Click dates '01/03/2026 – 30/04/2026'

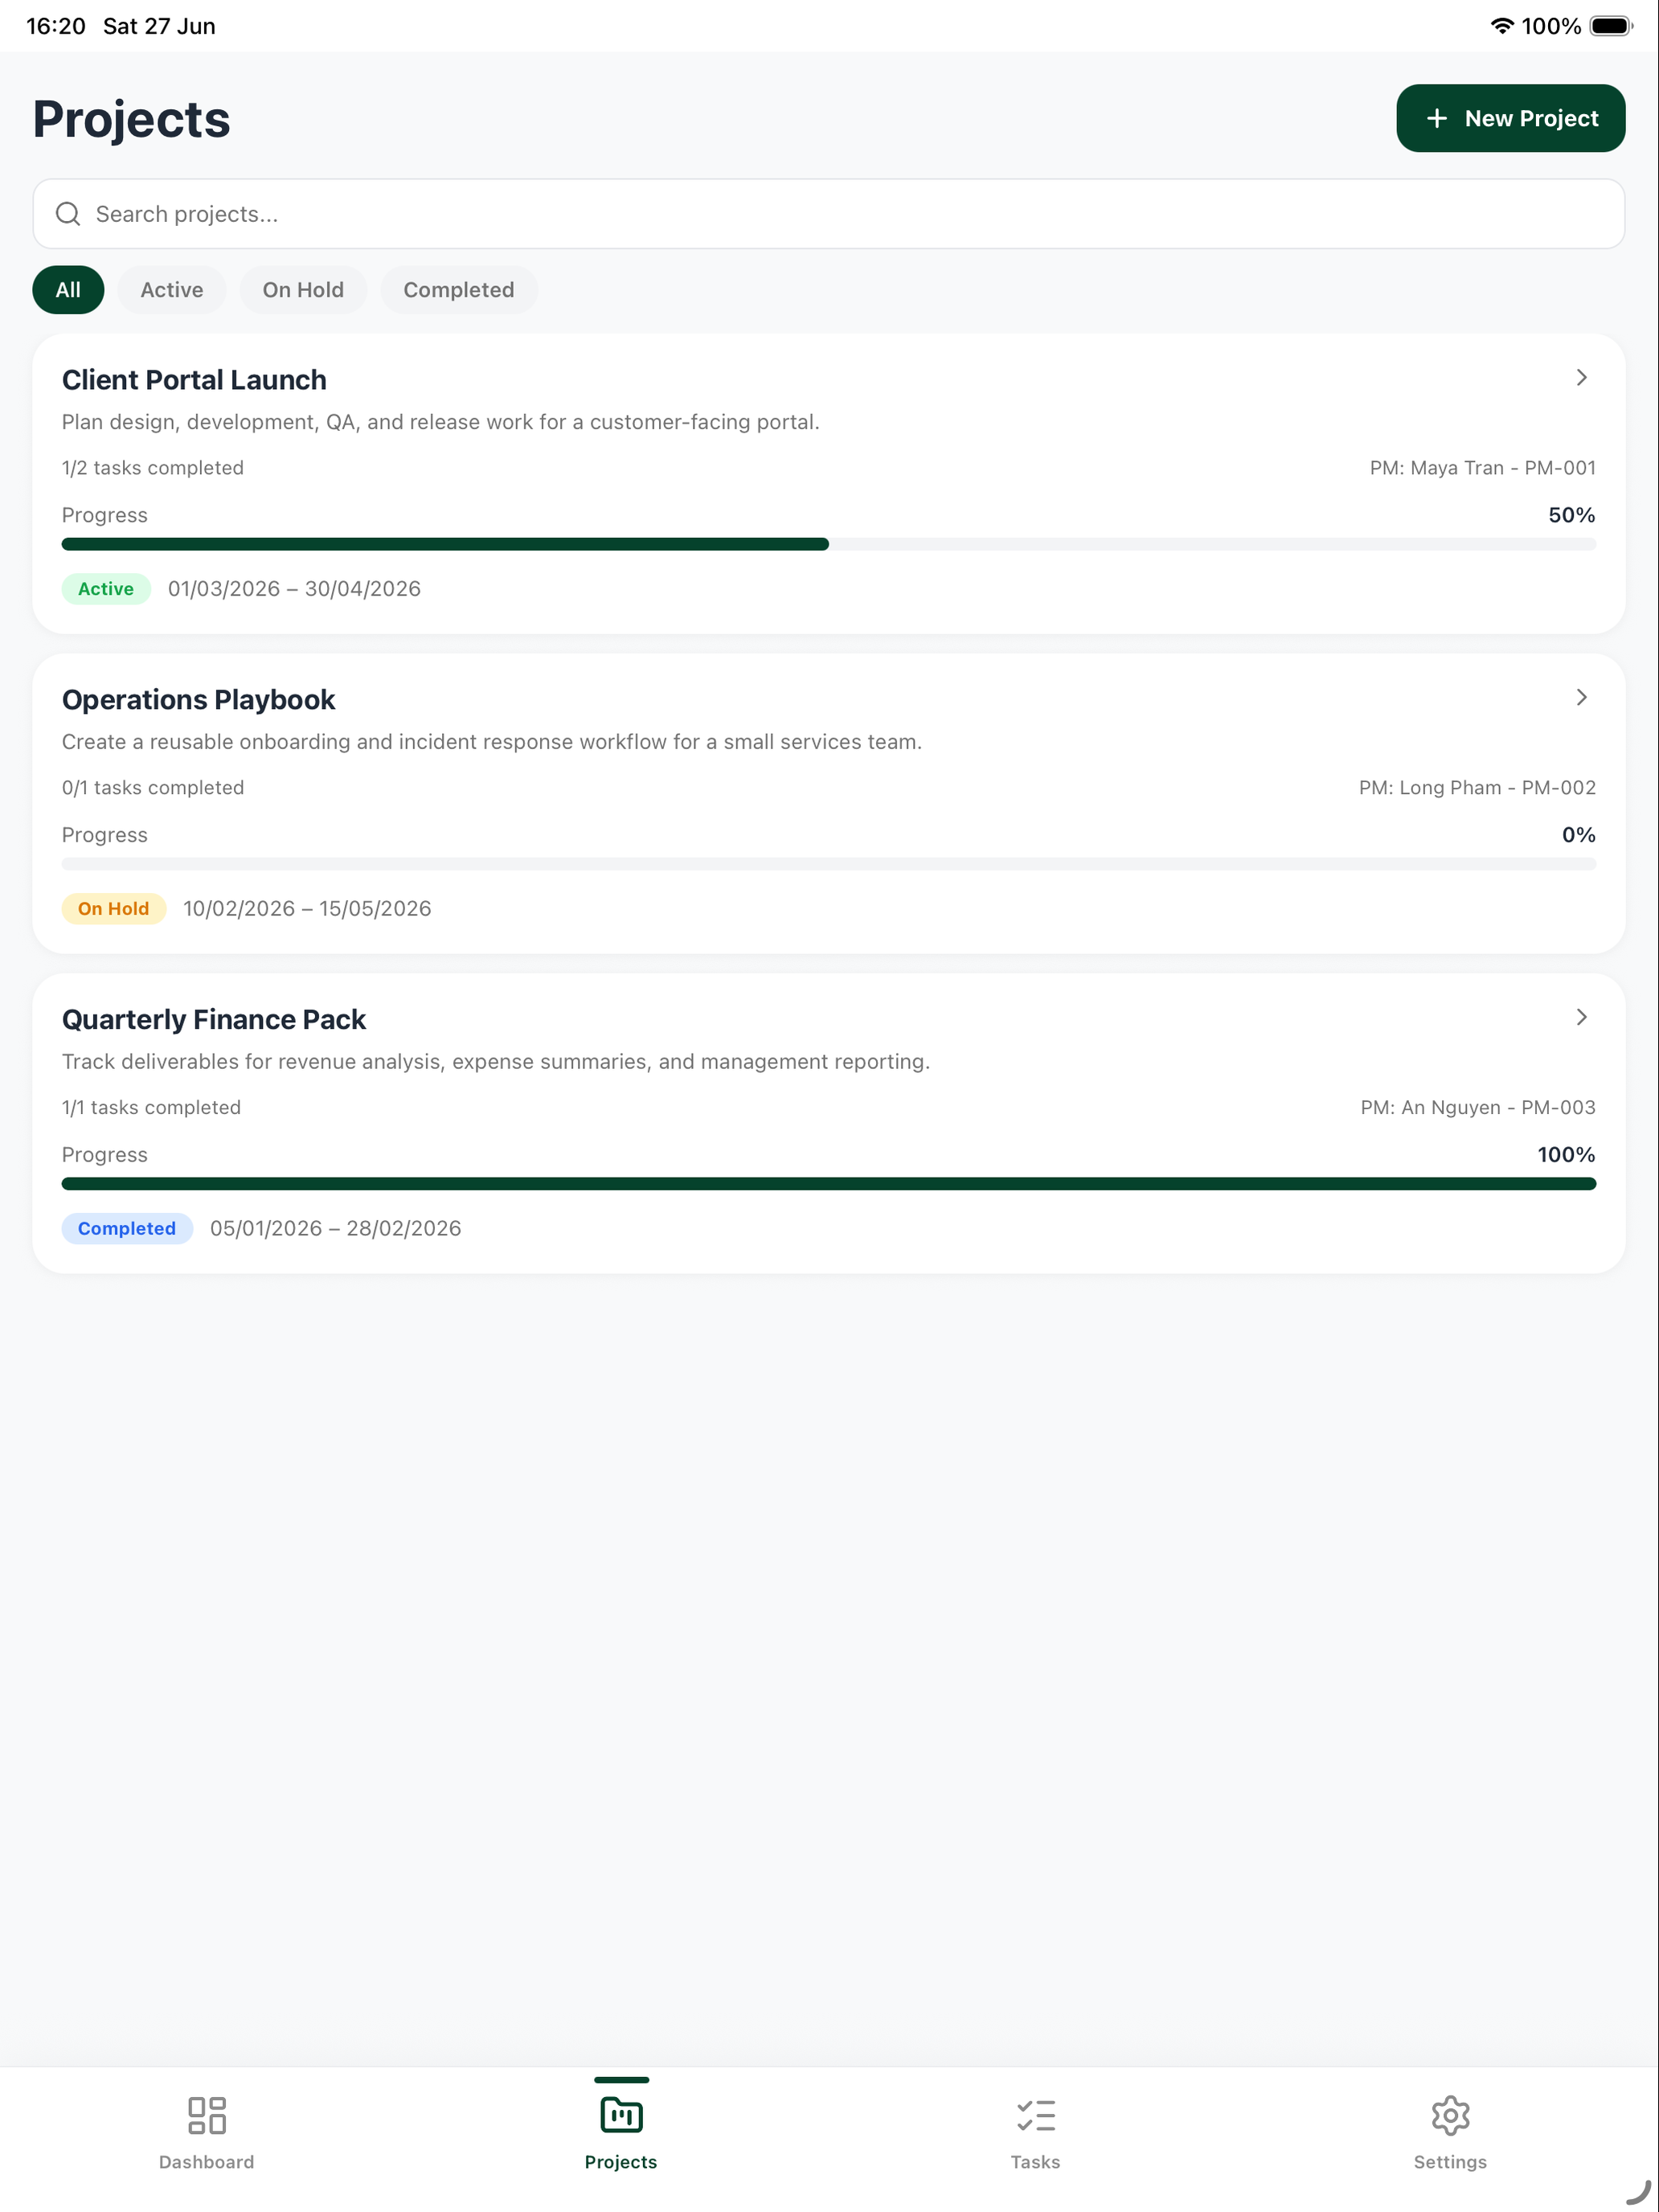294,589
